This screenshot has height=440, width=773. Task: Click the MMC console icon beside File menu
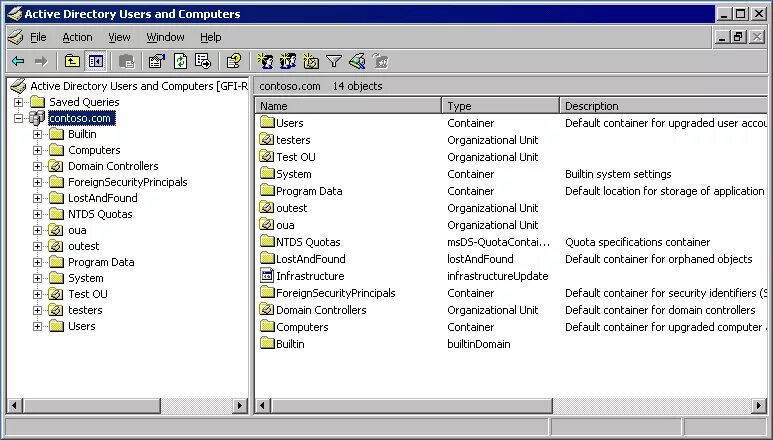coord(16,37)
